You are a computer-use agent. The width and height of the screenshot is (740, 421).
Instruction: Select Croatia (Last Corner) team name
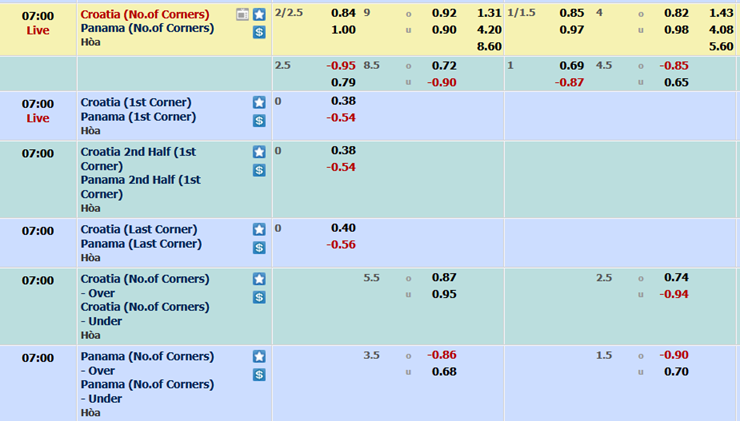[x=139, y=229]
